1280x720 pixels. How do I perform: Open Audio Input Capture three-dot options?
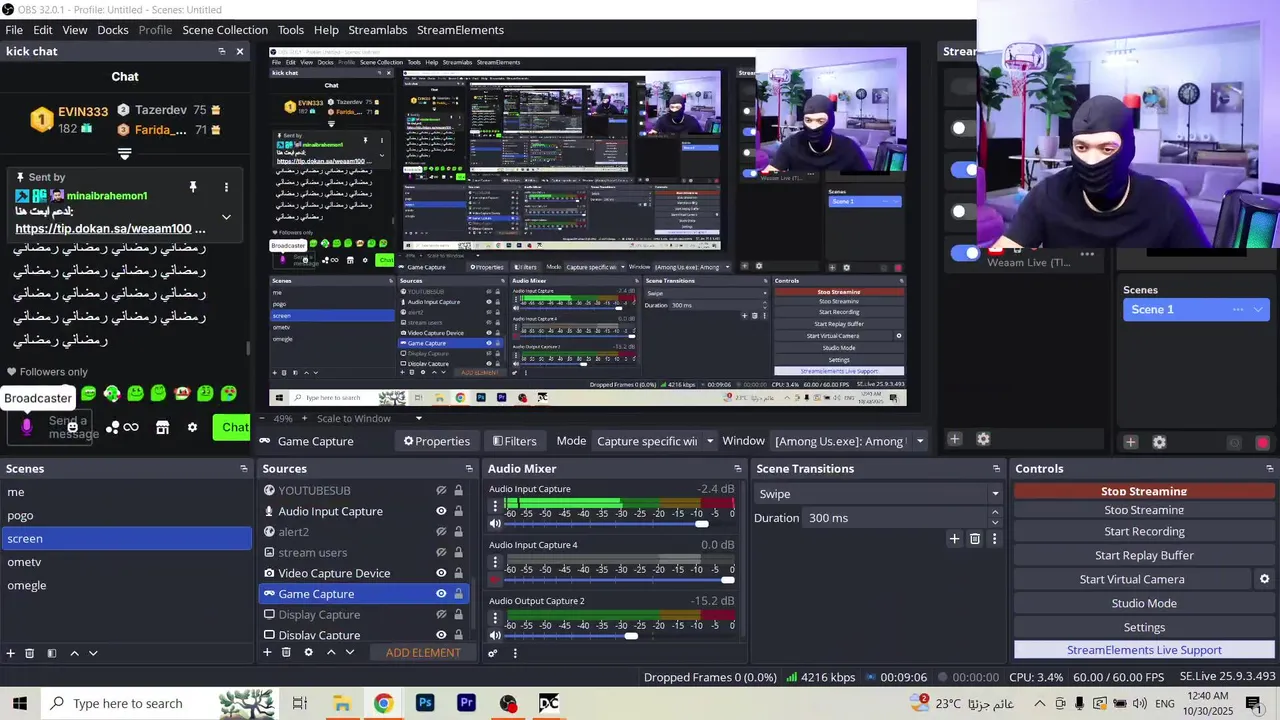pos(495,506)
